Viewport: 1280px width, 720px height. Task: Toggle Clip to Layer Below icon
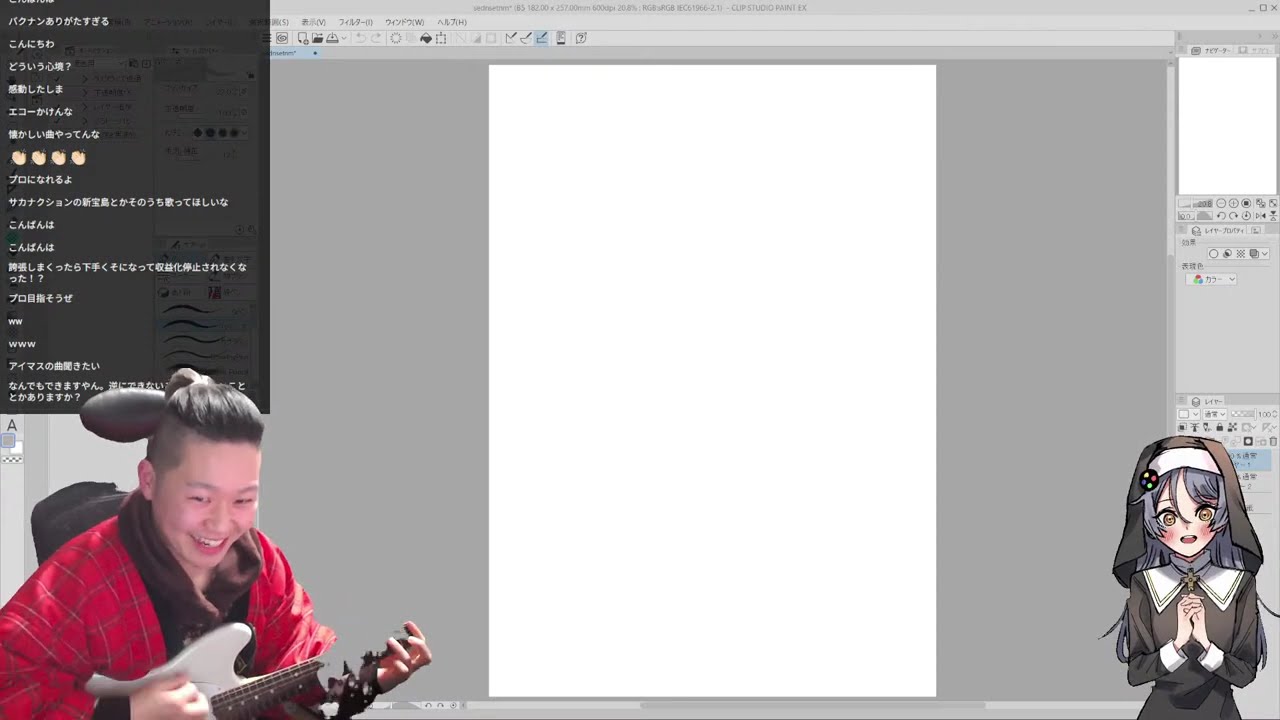coord(1182,427)
